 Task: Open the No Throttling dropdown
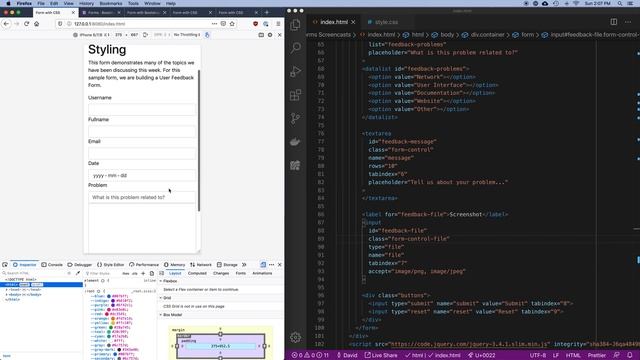(x=187, y=35)
